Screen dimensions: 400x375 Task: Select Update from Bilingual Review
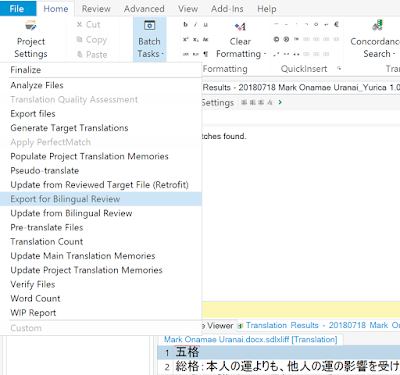point(101,213)
